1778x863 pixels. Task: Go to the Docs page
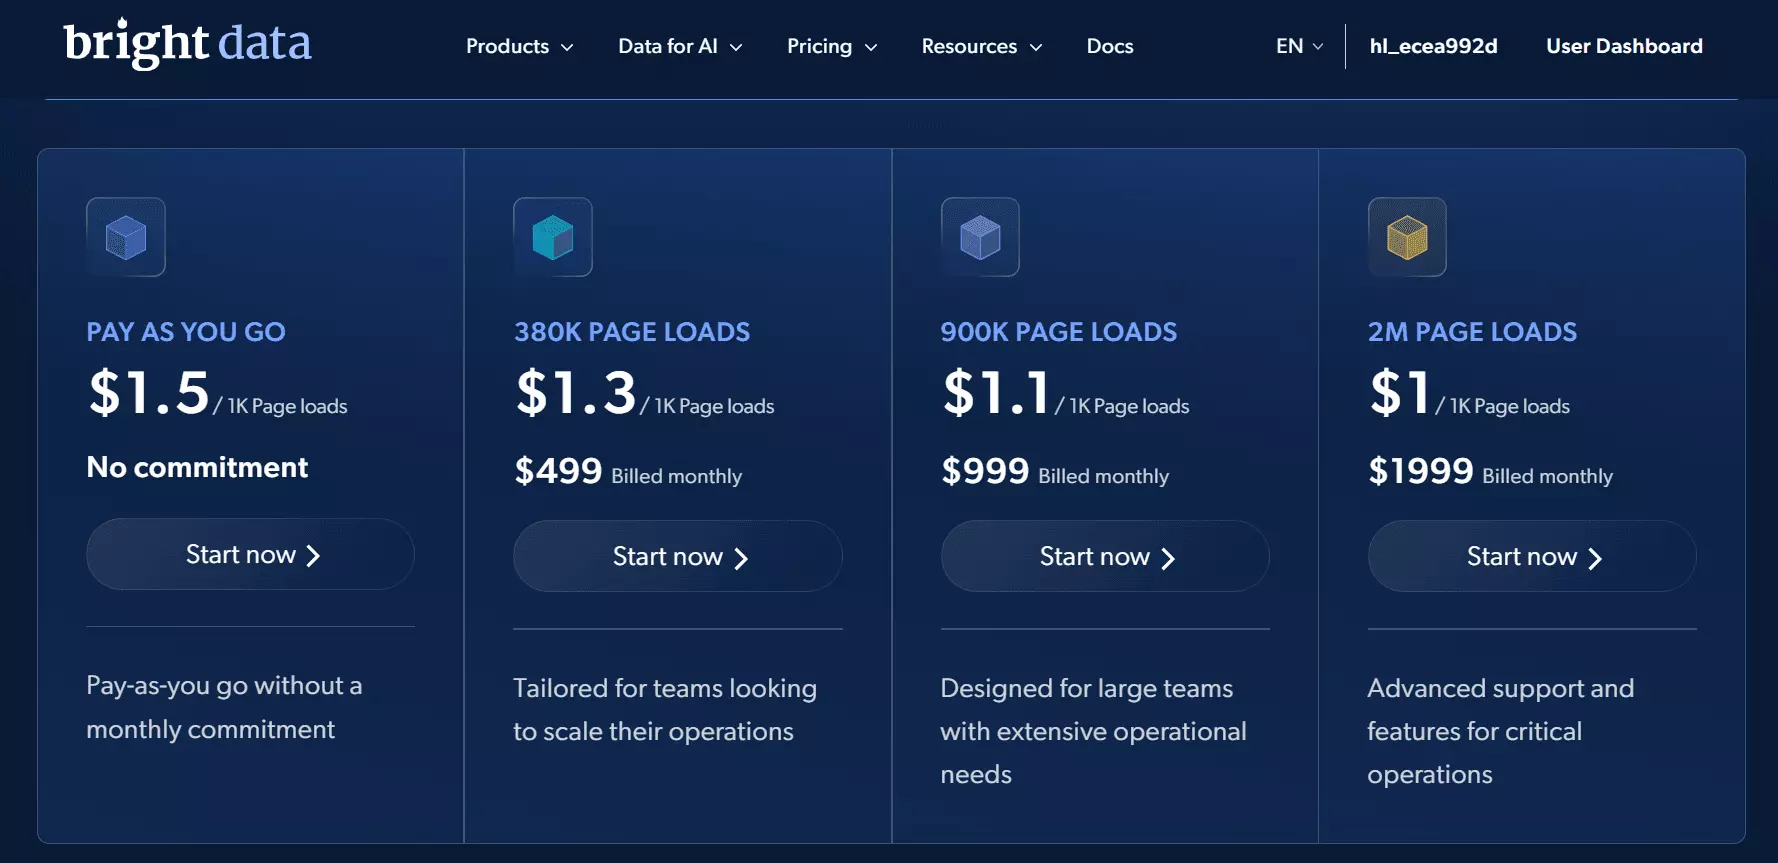(1110, 46)
